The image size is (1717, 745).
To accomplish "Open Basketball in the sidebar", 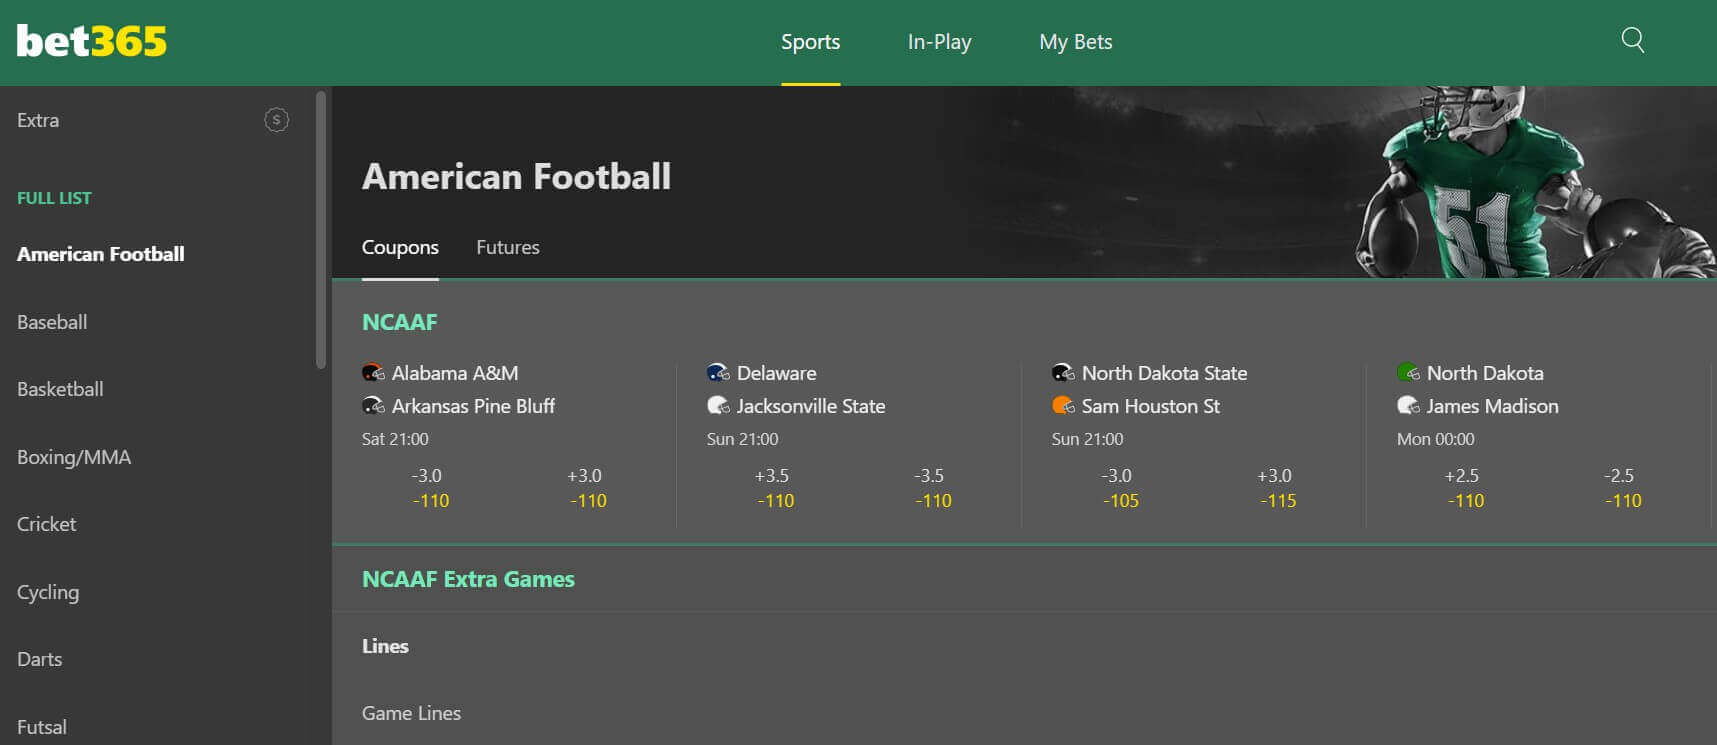I will click(60, 389).
